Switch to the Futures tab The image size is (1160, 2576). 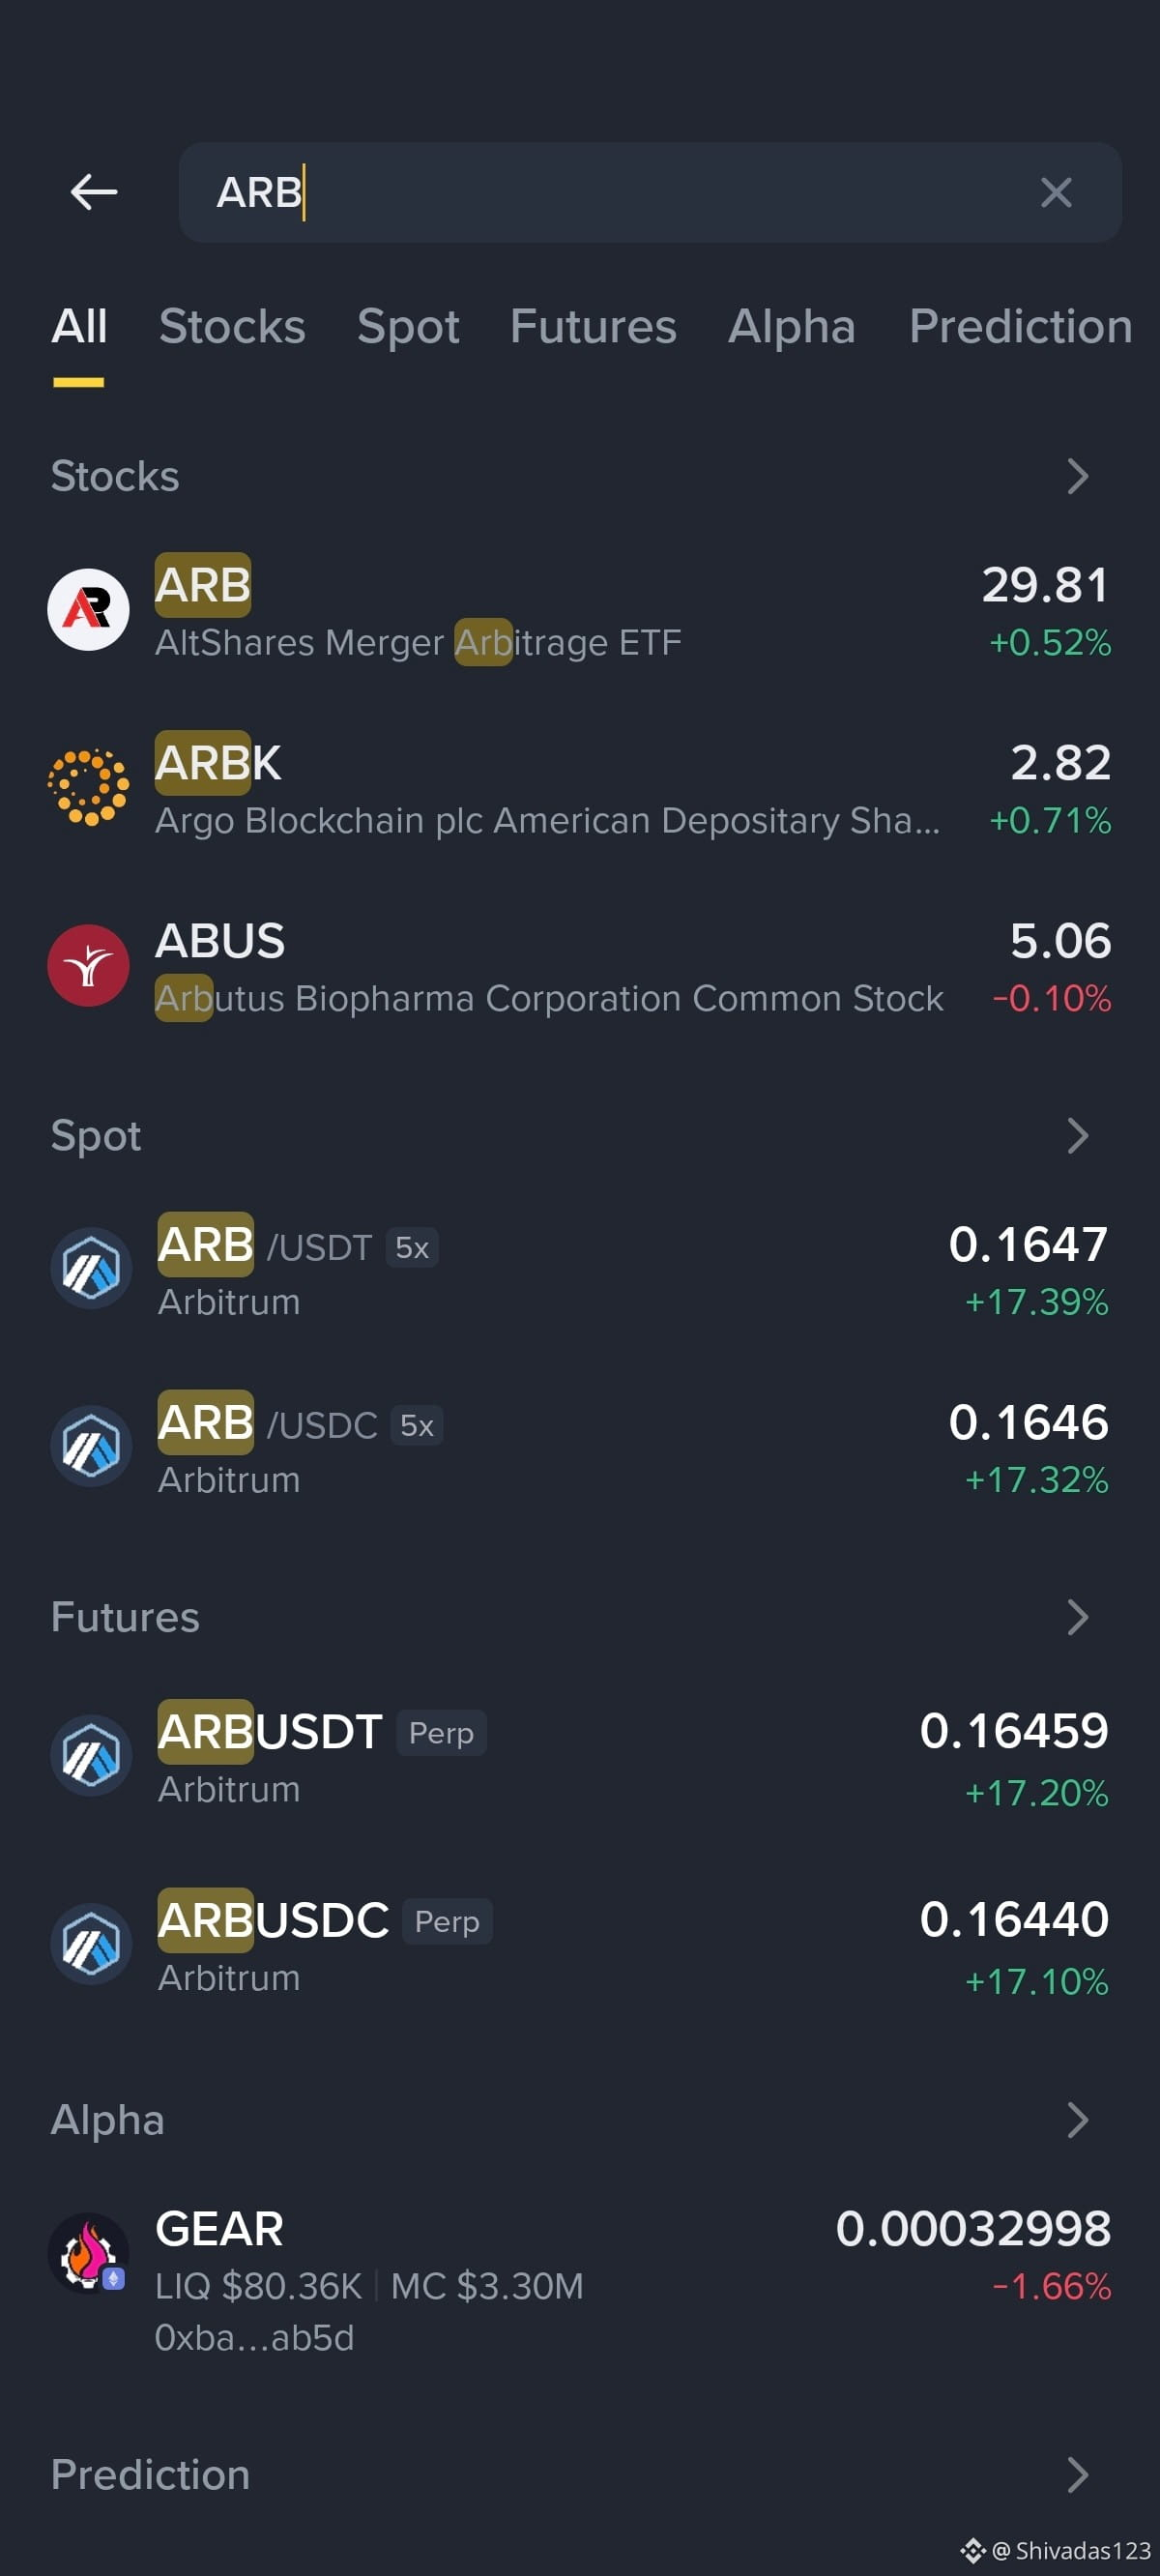[593, 327]
